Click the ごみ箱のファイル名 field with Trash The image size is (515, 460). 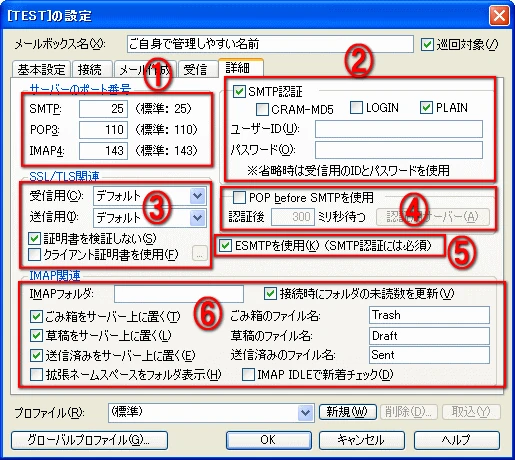[x=429, y=315]
